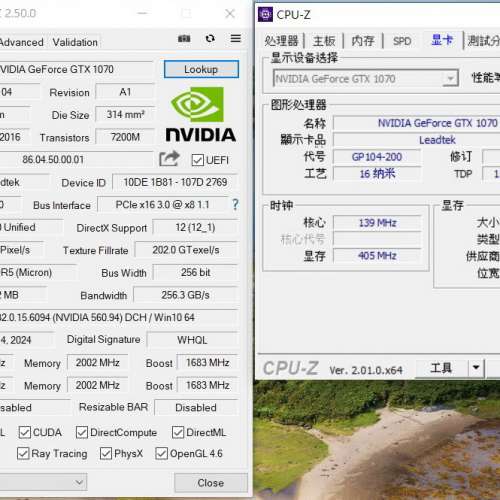This screenshot has width=500, height=500.
Task: Open CPU-Z 主板 tab
Action: click(x=324, y=41)
